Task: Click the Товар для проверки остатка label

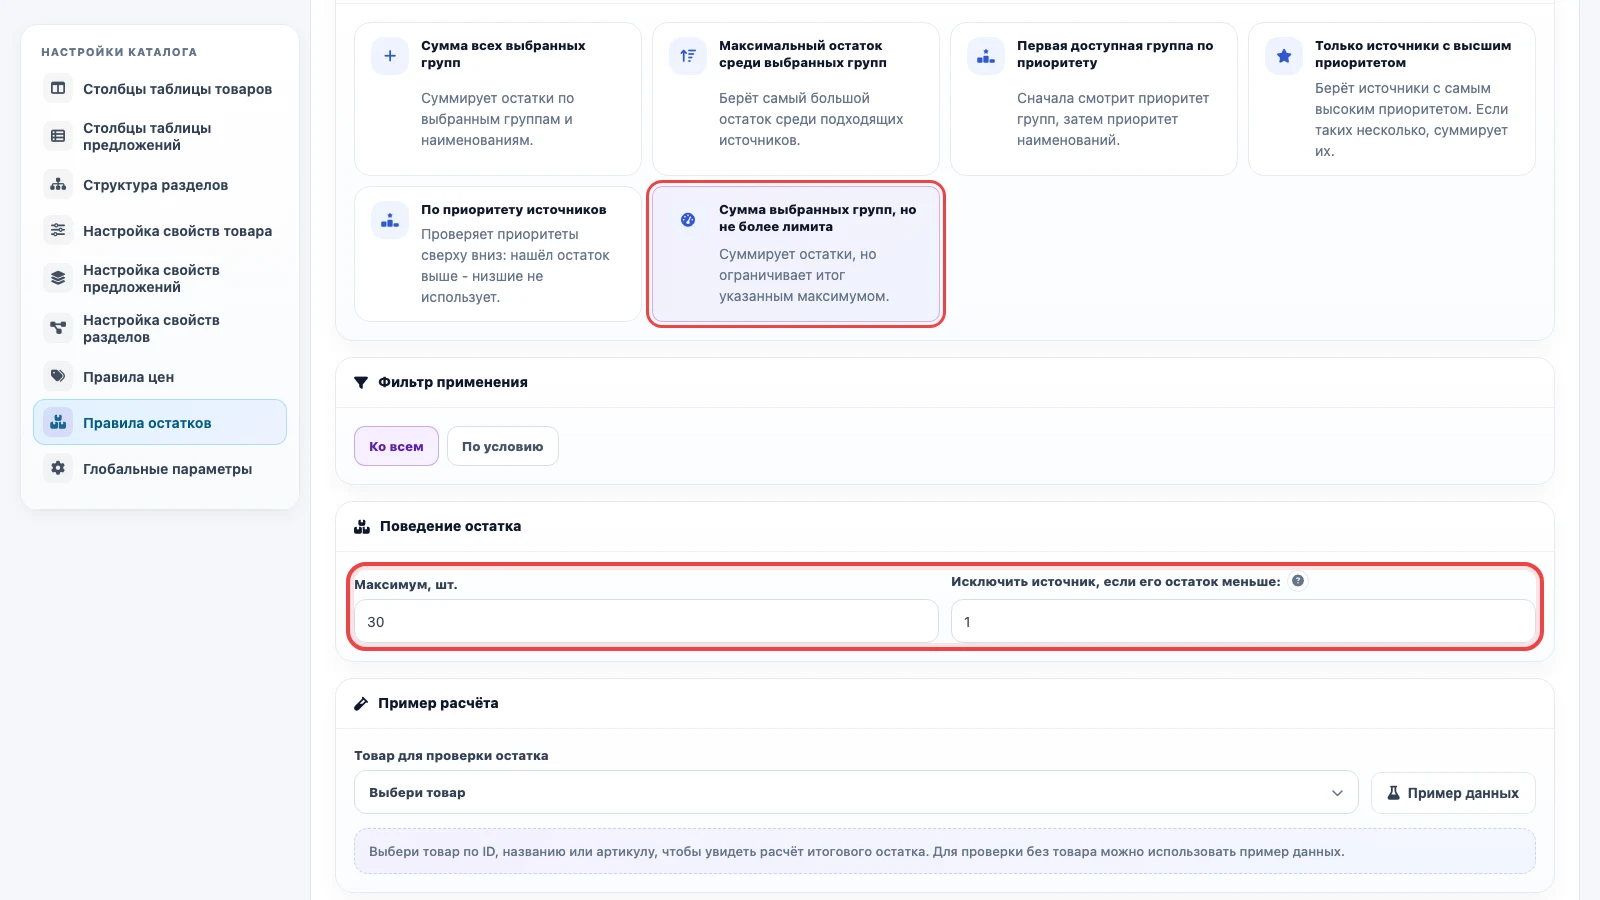Action: click(x=451, y=755)
